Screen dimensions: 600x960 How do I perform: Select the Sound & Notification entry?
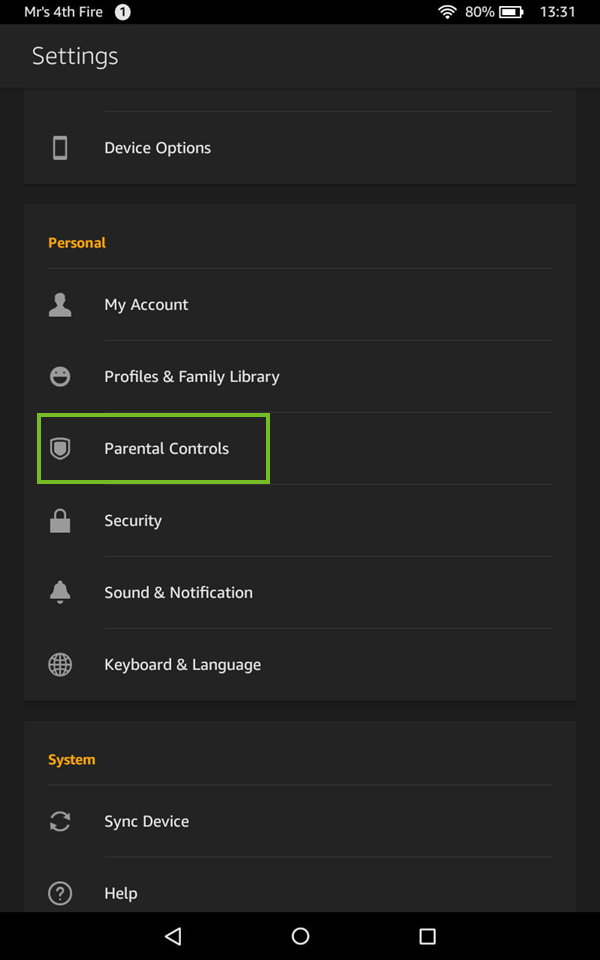tap(178, 592)
